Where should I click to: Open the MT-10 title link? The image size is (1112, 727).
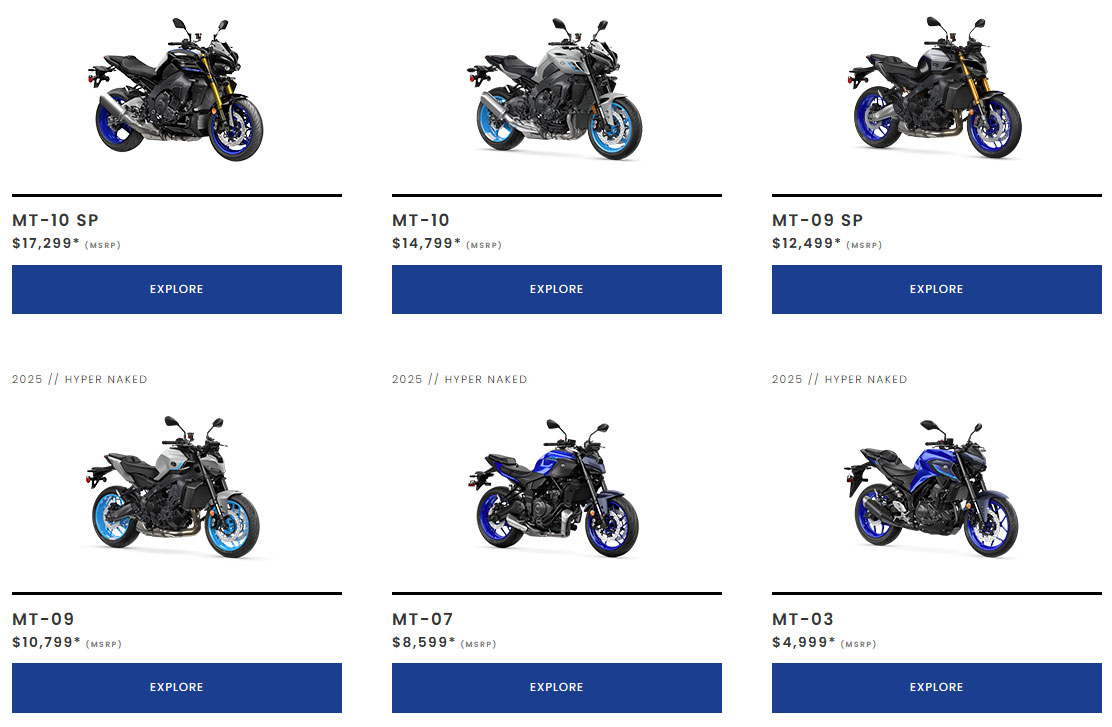pos(421,221)
